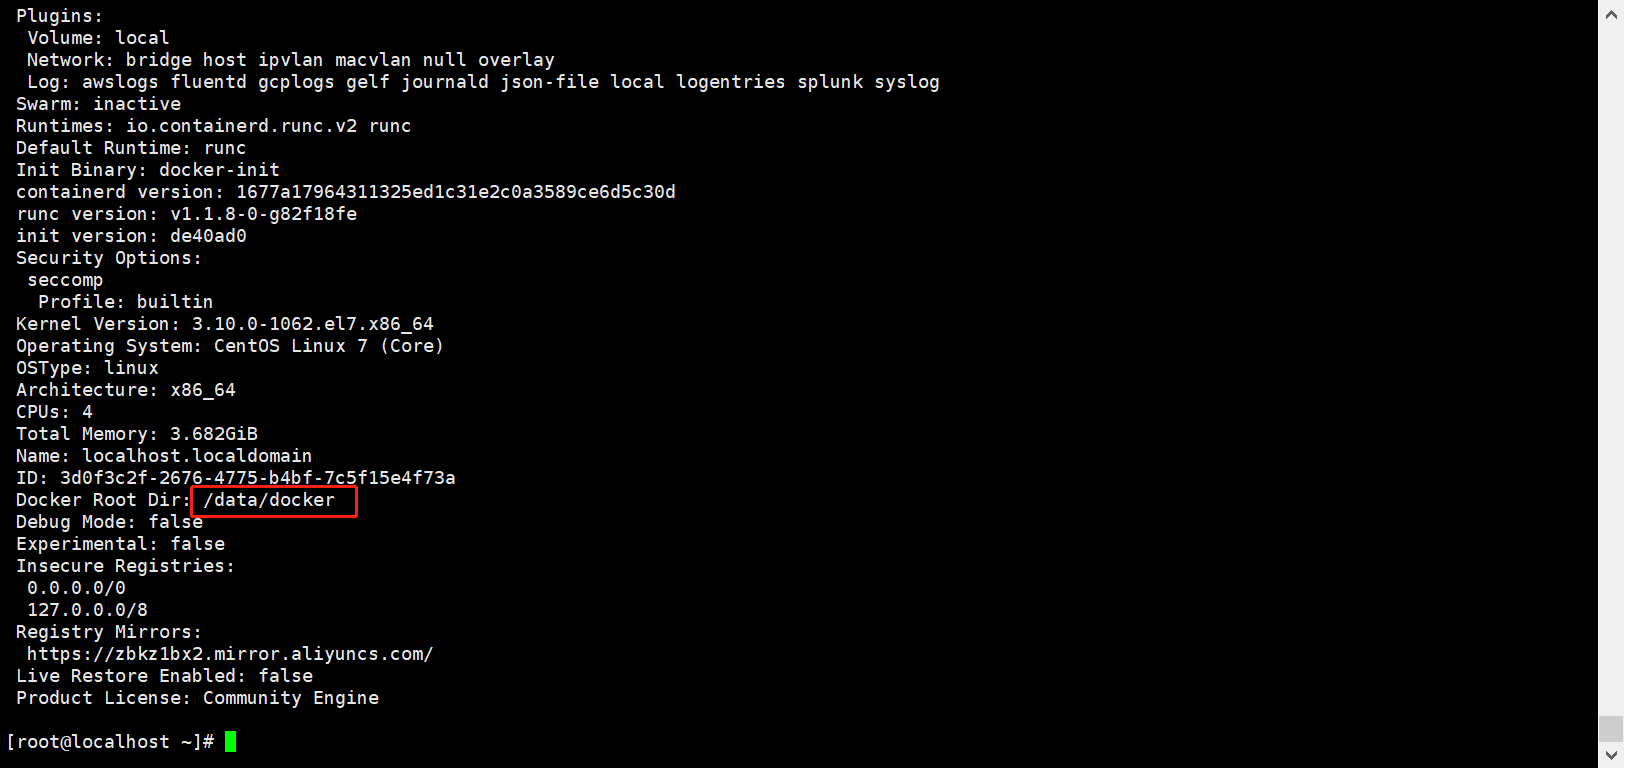Viewport: 1625px width, 768px height.
Task: Click the Swarm: inactive line
Action: point(98,104)
